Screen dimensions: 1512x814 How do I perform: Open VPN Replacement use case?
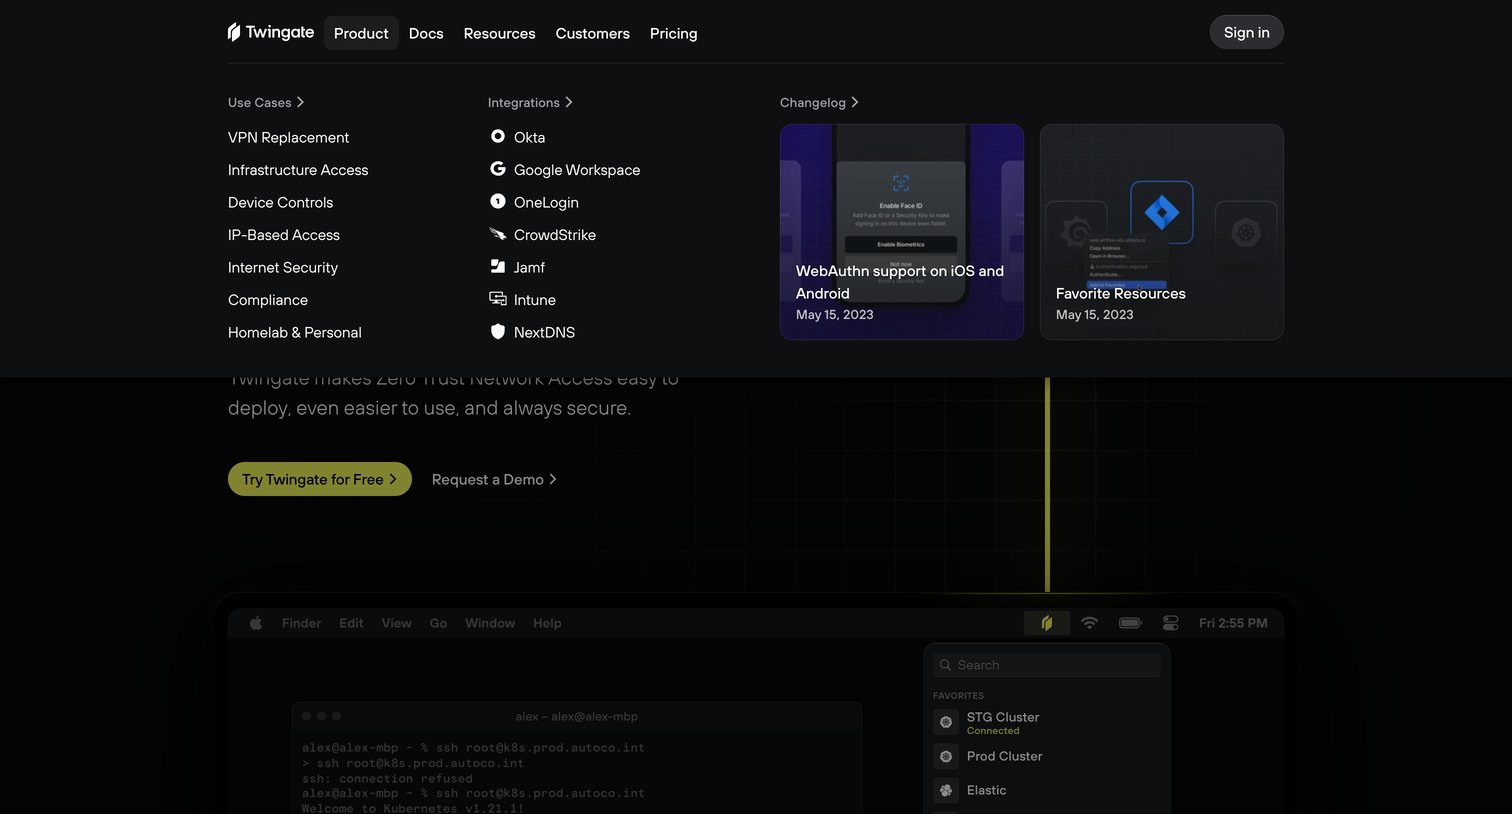coord(289,137)
